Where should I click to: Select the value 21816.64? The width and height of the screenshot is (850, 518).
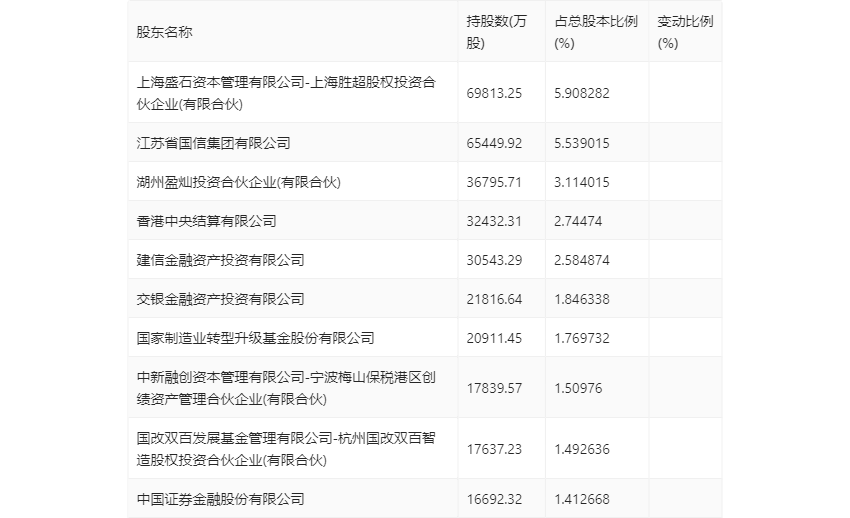coord(494,299)
